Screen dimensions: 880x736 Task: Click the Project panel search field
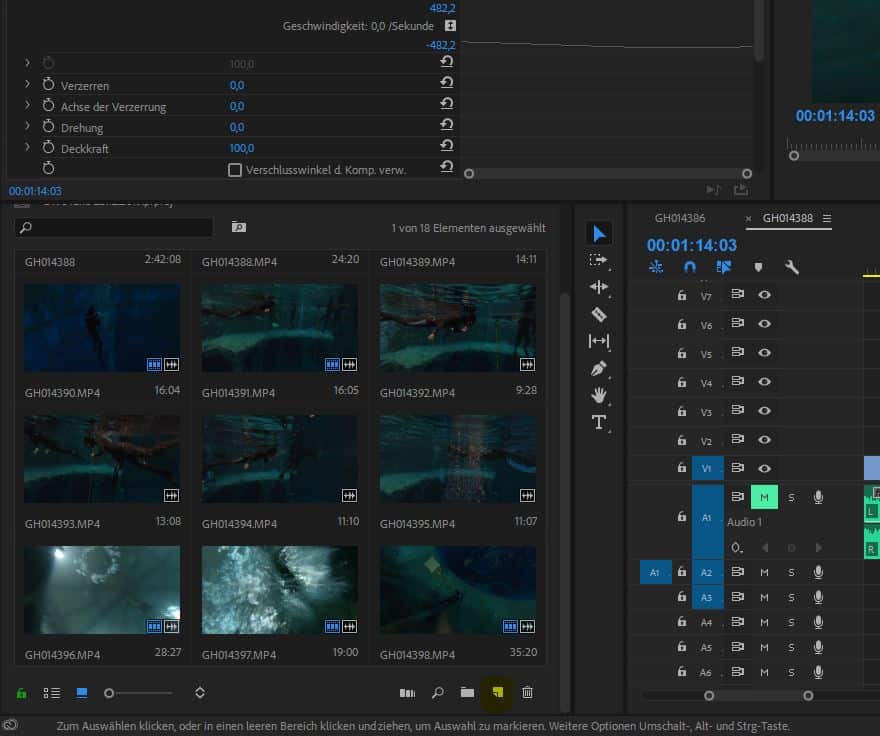pos(114,227)
